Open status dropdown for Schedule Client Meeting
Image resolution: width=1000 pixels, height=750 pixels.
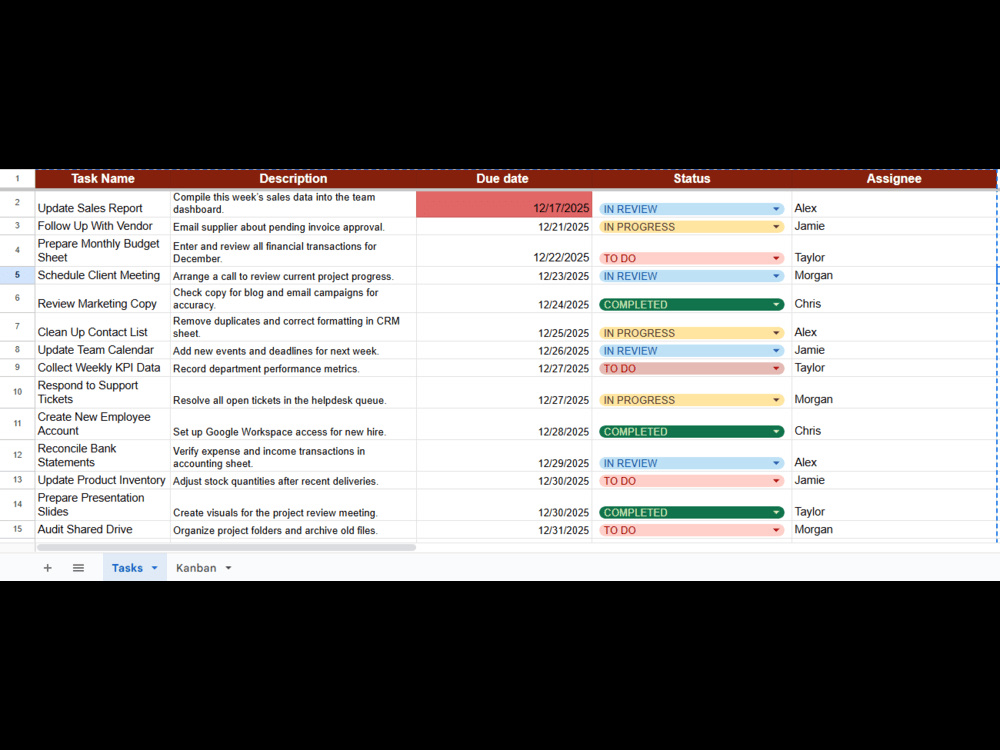click(x=776, y=276)
